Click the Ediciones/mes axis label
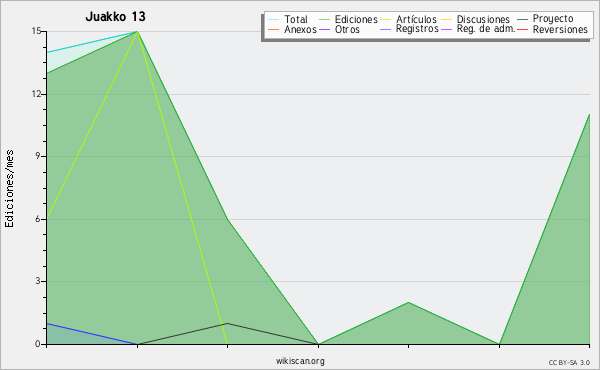The height and width of the screenshot is (370, 600). [x=9, y=189]
